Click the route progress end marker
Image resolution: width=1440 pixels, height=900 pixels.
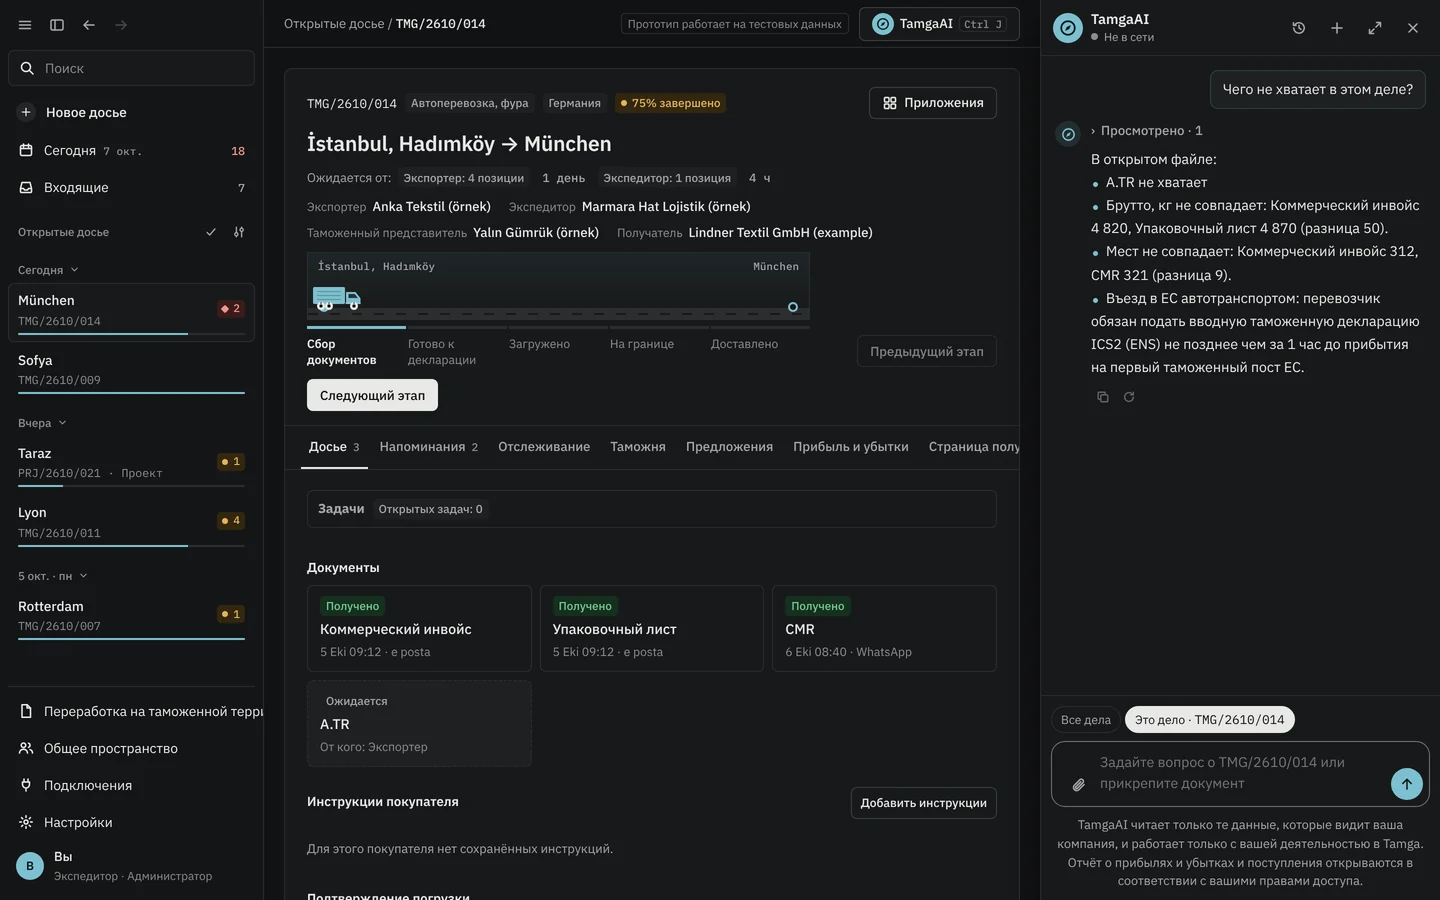point(793,307)
